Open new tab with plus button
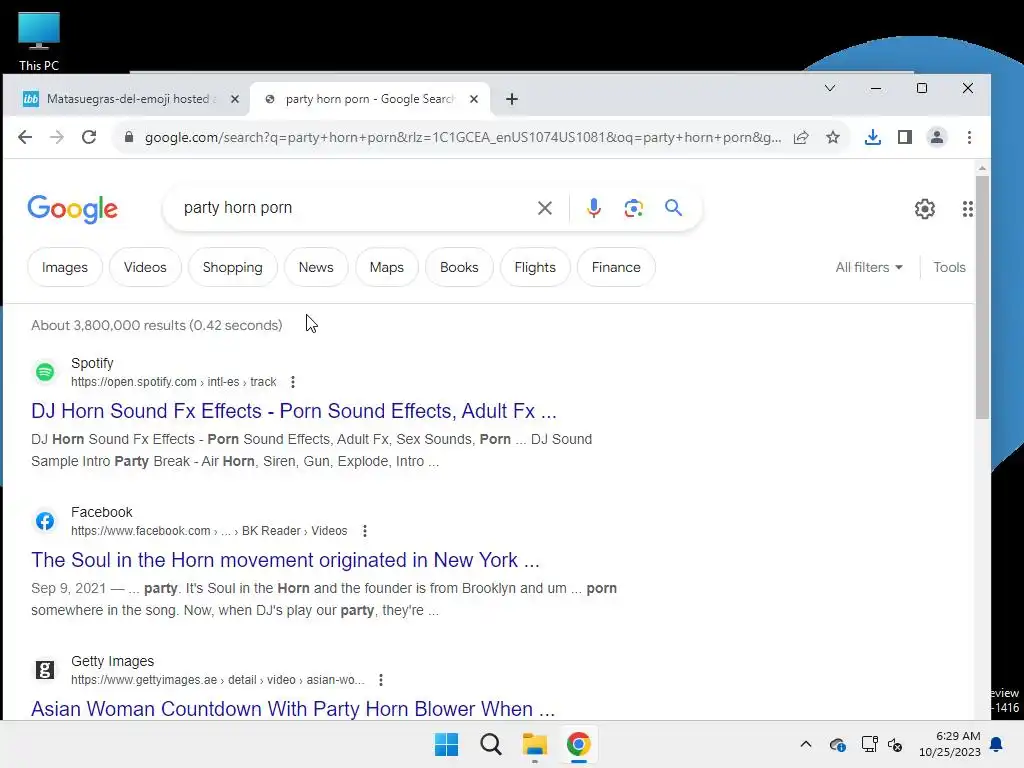This screenshot has width=1024, height=768. tap(512, 99)
